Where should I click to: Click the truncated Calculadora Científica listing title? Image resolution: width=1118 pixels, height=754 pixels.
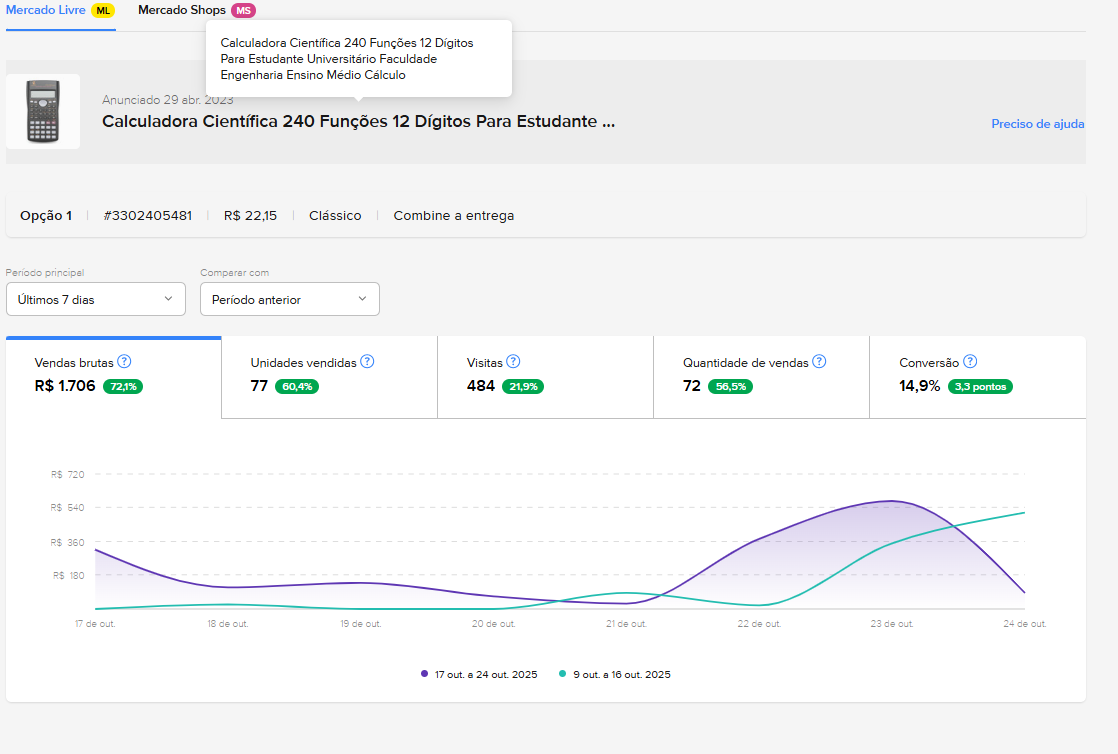coord(358,122)
